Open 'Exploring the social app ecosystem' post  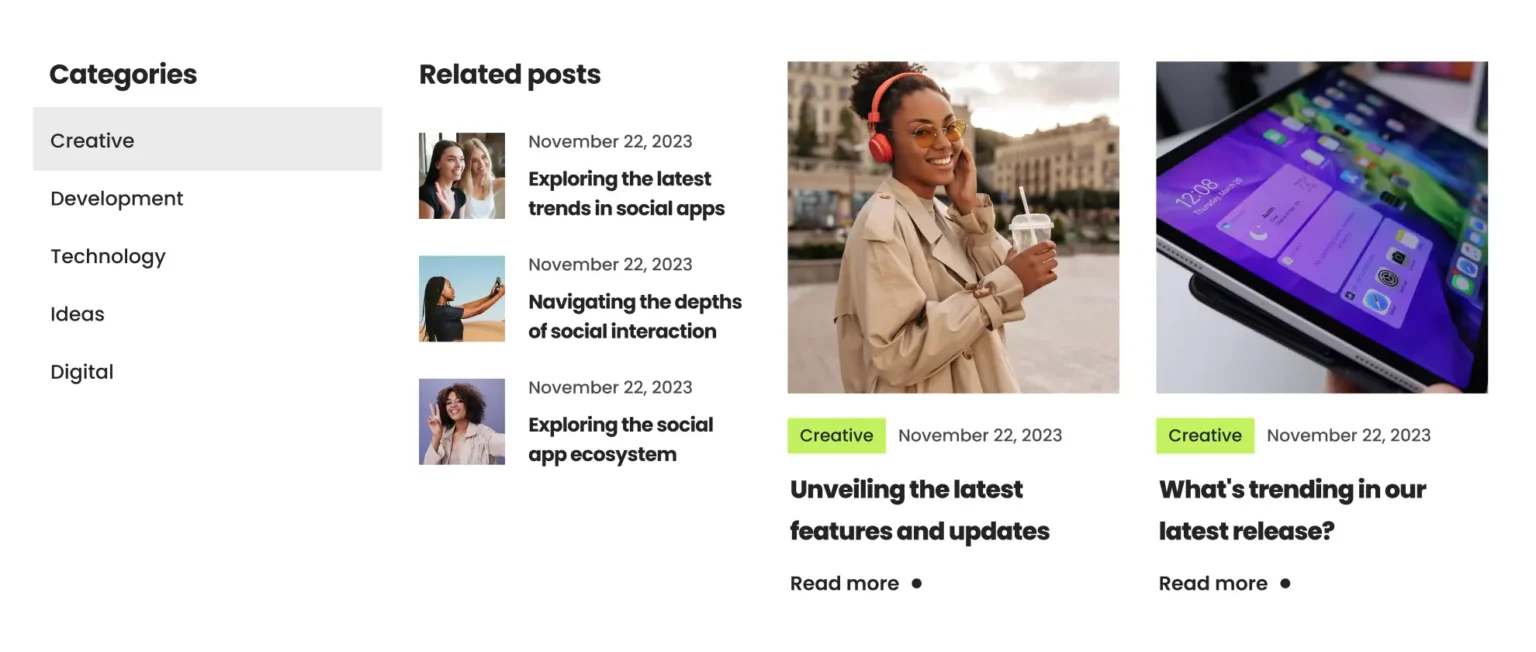pyautogui.click(x=621, y=439)
